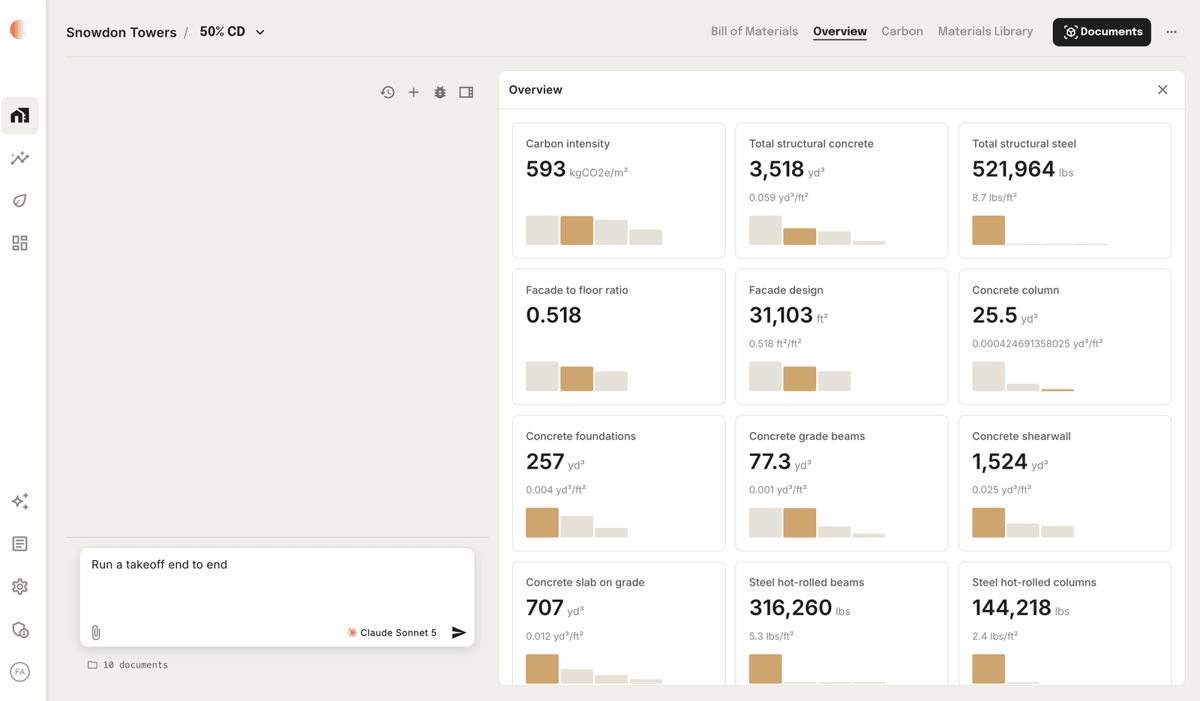The width and height of the screenshot is (1200, 701).
Task: Select the Total structural steel card
Action: pyautogui.click(x=1065, y=191)
